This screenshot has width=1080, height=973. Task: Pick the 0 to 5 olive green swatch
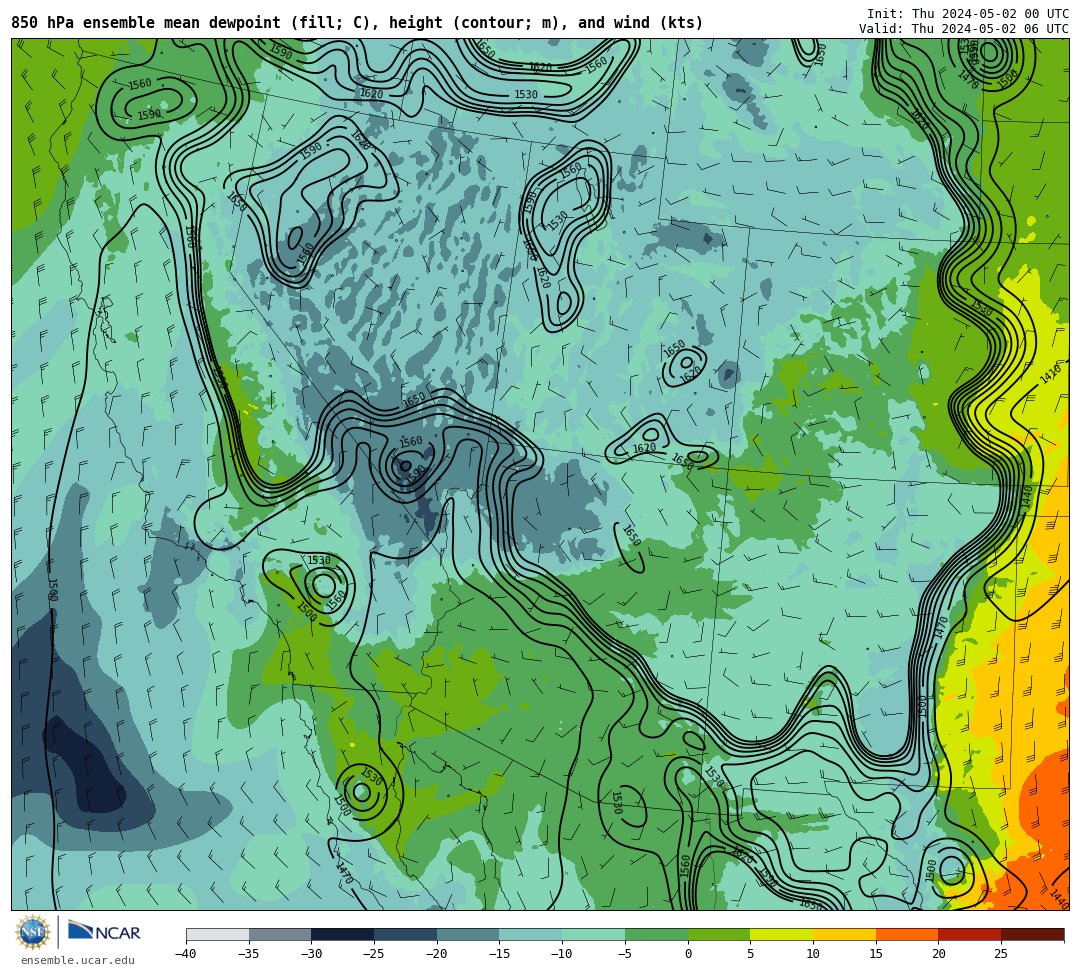(719, 934)
